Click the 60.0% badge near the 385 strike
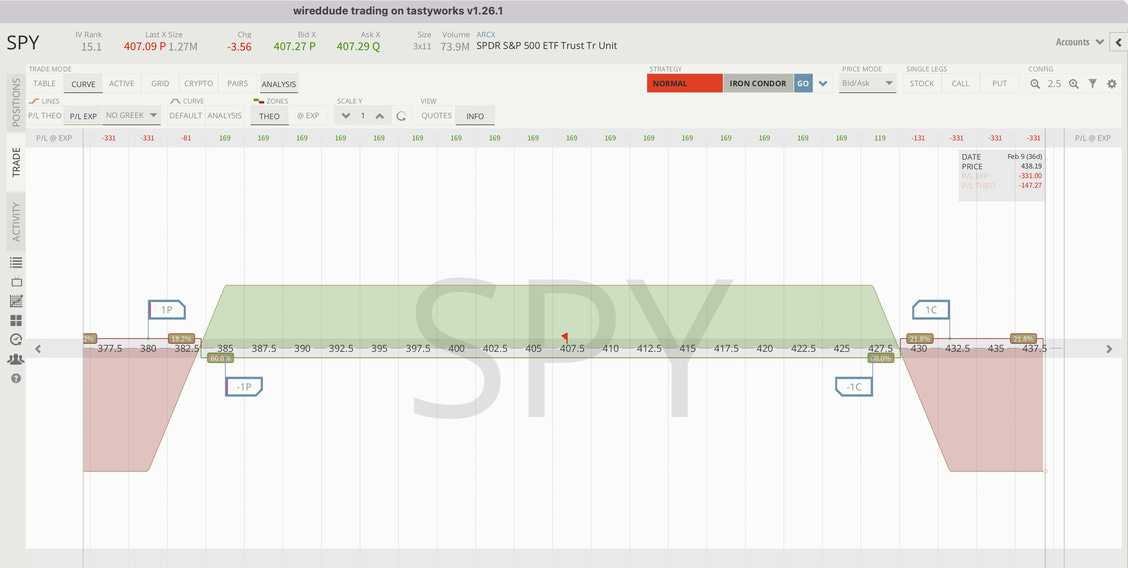Viewport: 1128px width, 568px height. pos(219,357)
